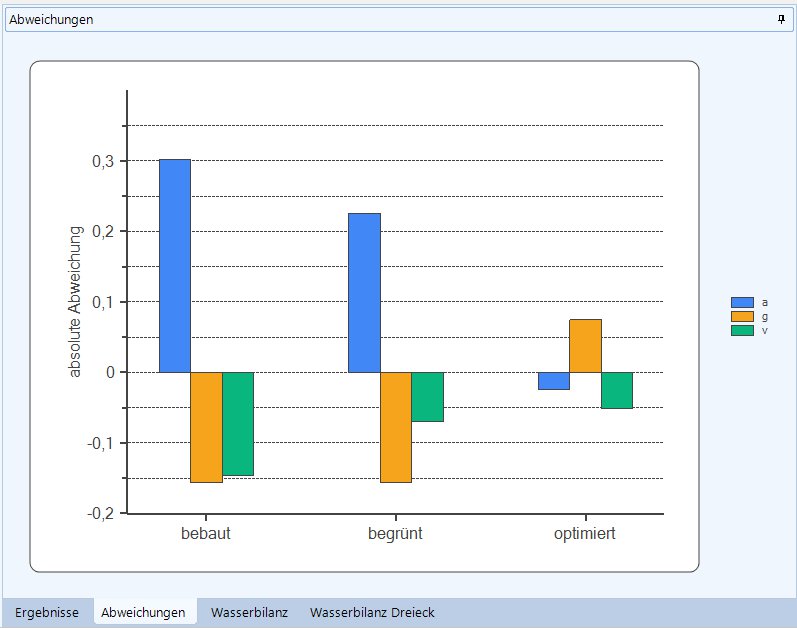Click the y-axis title absolute Abweichung
This screenshot has height=628, width=797.
[x=75, y=302]
